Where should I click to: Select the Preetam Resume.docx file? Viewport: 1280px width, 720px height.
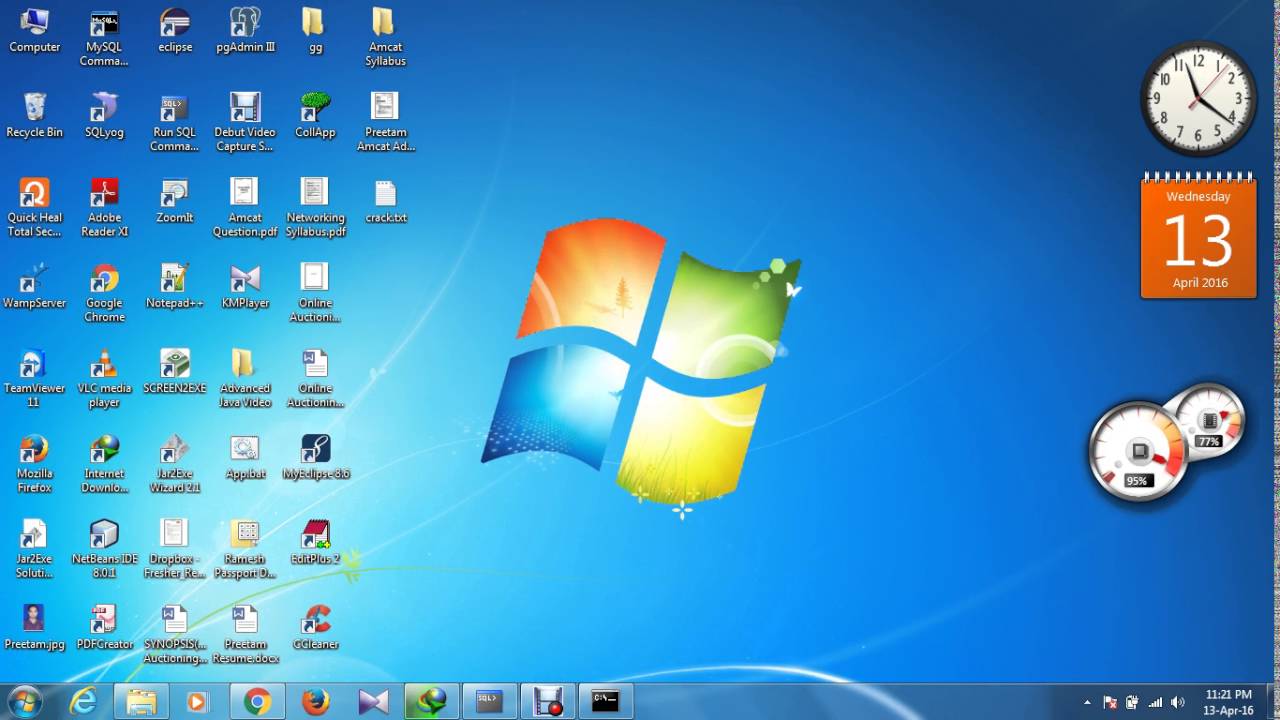click(245, 635)
